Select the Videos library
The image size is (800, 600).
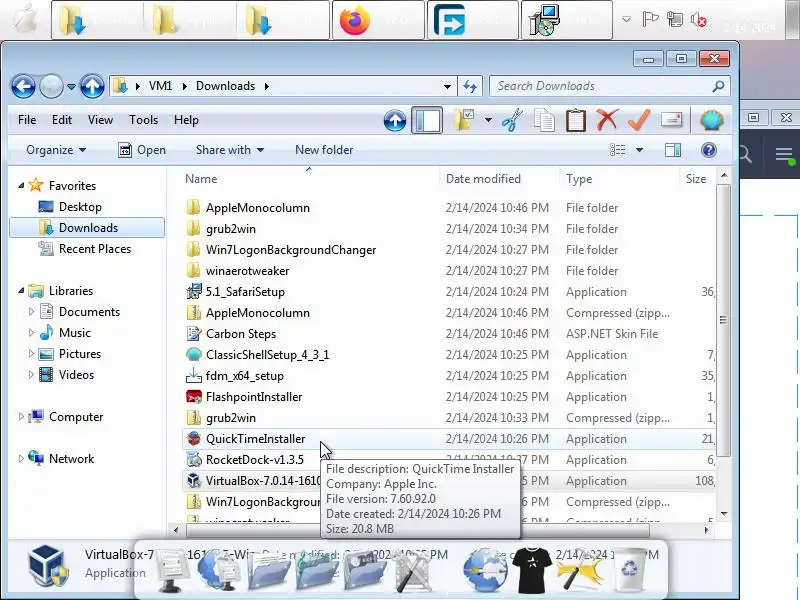coord(77,374)
